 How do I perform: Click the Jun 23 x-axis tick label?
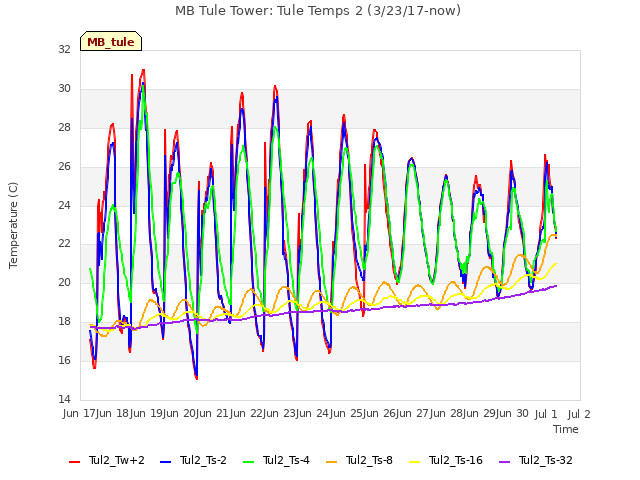279,413
